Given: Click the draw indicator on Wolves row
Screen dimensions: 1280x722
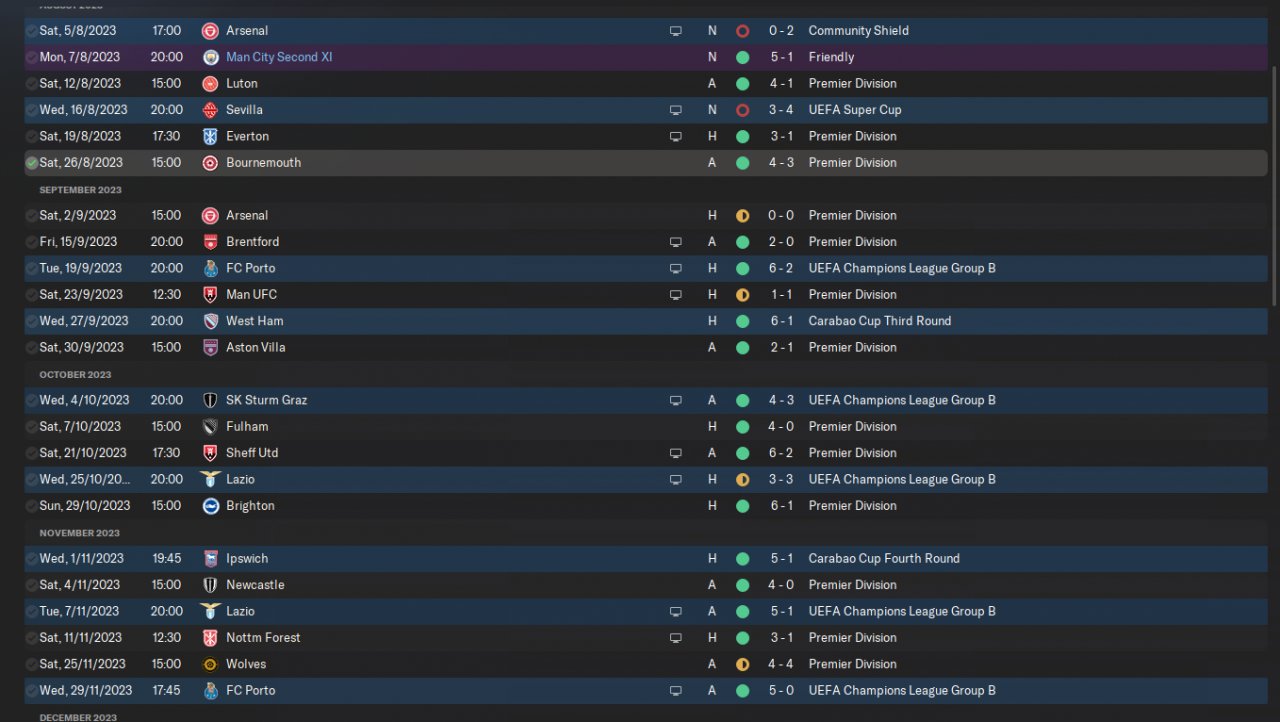Looking at the screenshot, I should tap(742, 664).
